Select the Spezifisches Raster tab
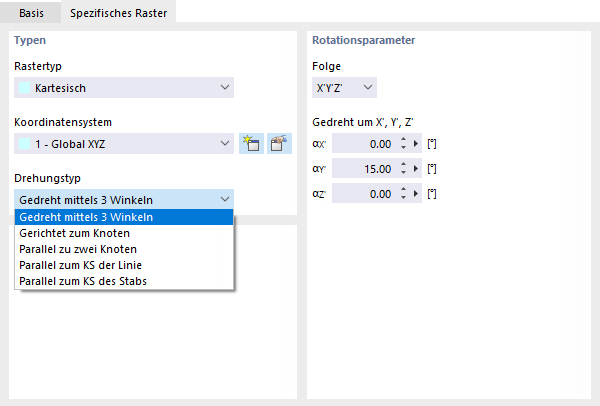The height and width of the screenshot is (406, 600). tap(117, 13)
